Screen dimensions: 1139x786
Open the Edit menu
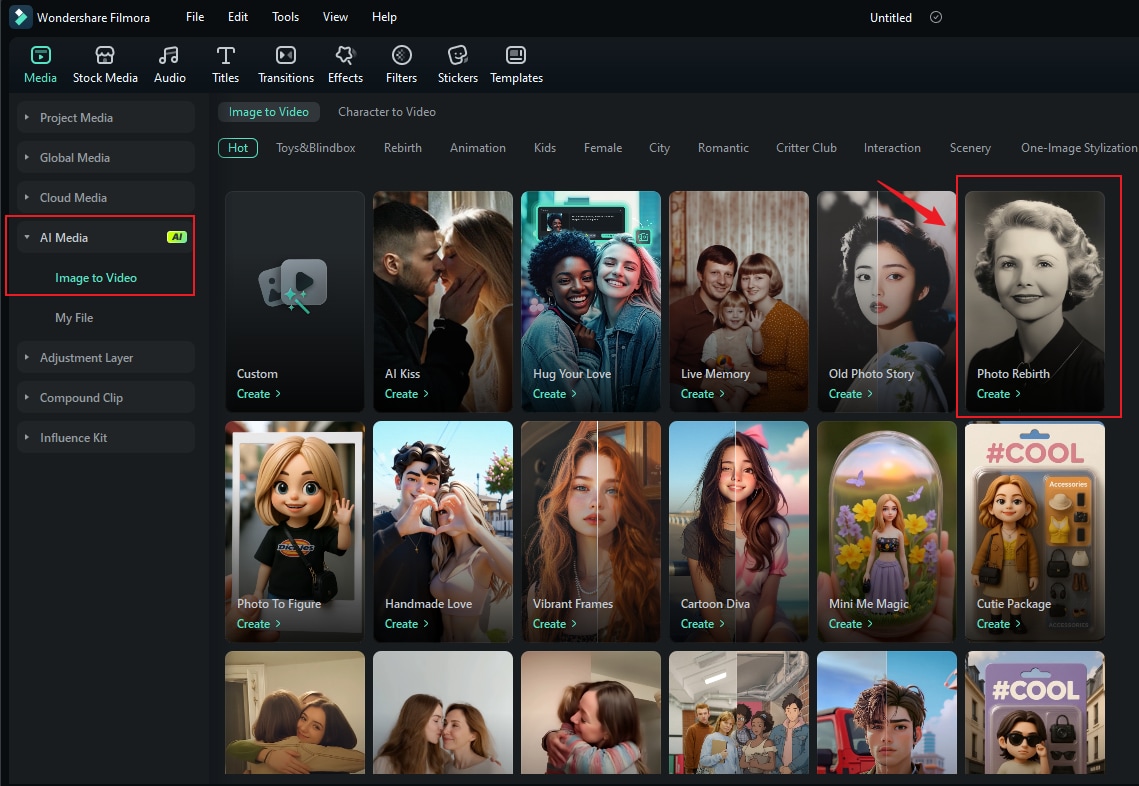point(238,17)
